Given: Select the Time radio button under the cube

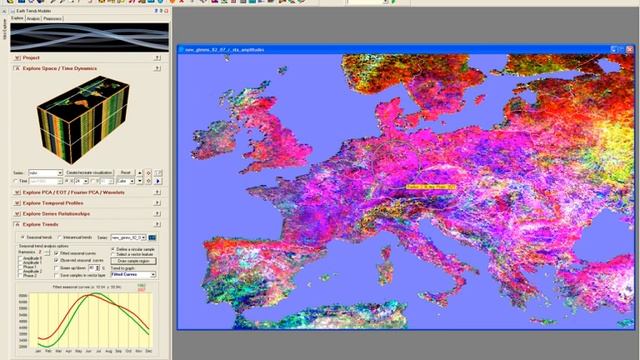Looking at the screenshot, I should pos(16,181).
